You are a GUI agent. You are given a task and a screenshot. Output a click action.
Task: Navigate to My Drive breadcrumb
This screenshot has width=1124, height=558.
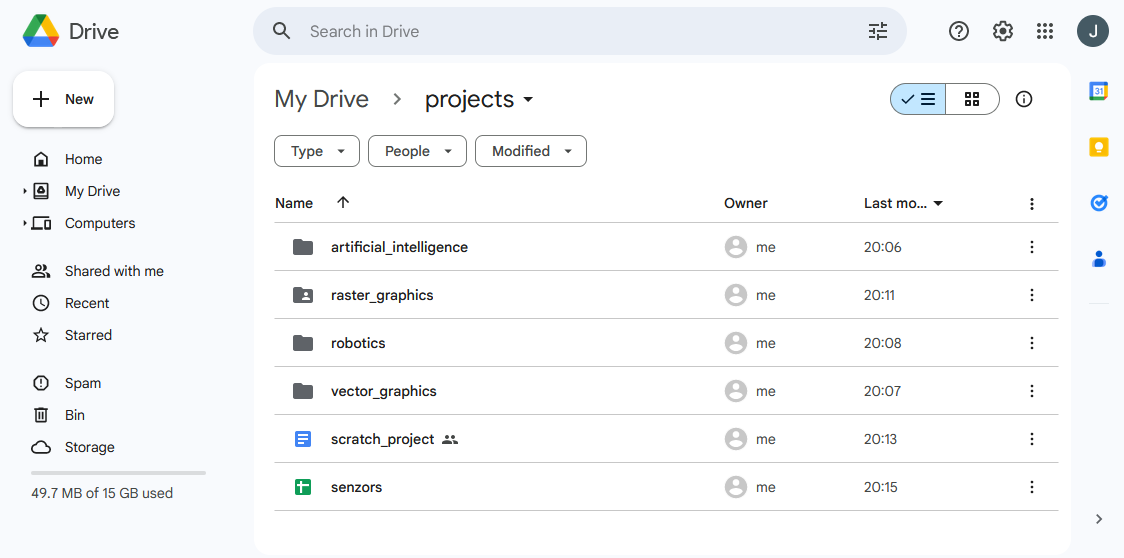321,99
